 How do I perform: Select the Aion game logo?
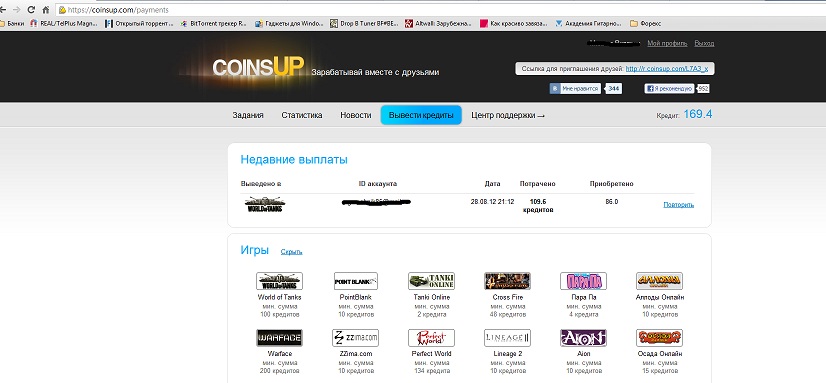(x=583, y=338)
